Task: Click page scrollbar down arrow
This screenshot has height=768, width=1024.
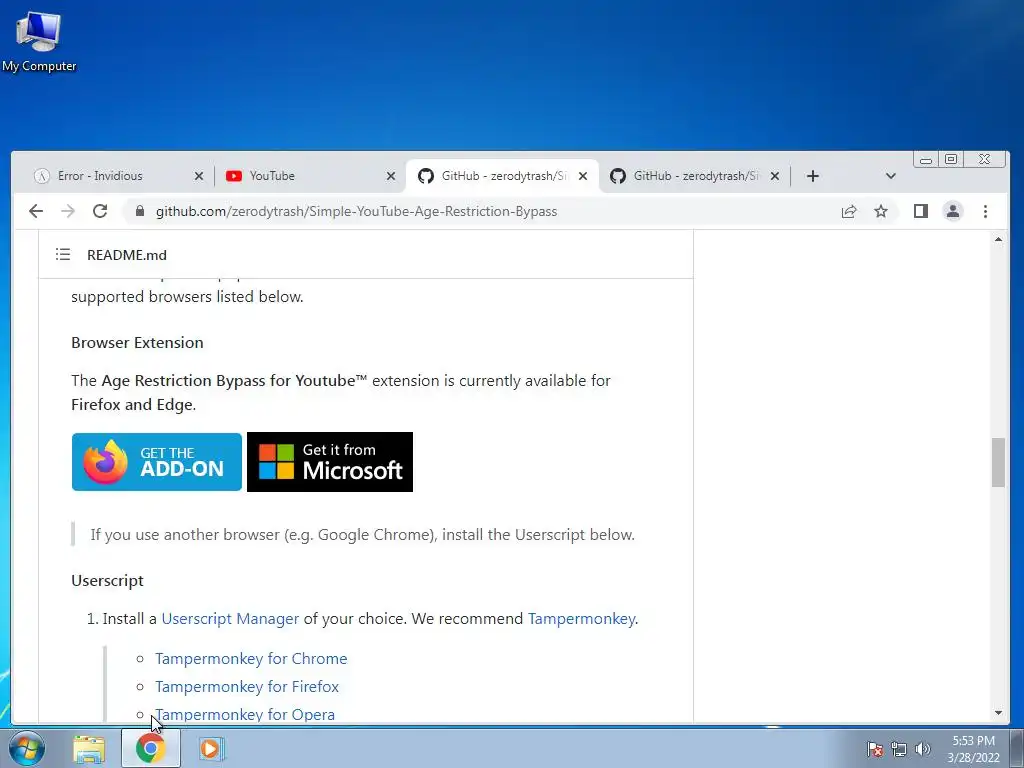Action: pyautogui.click(x=998, y=712)
